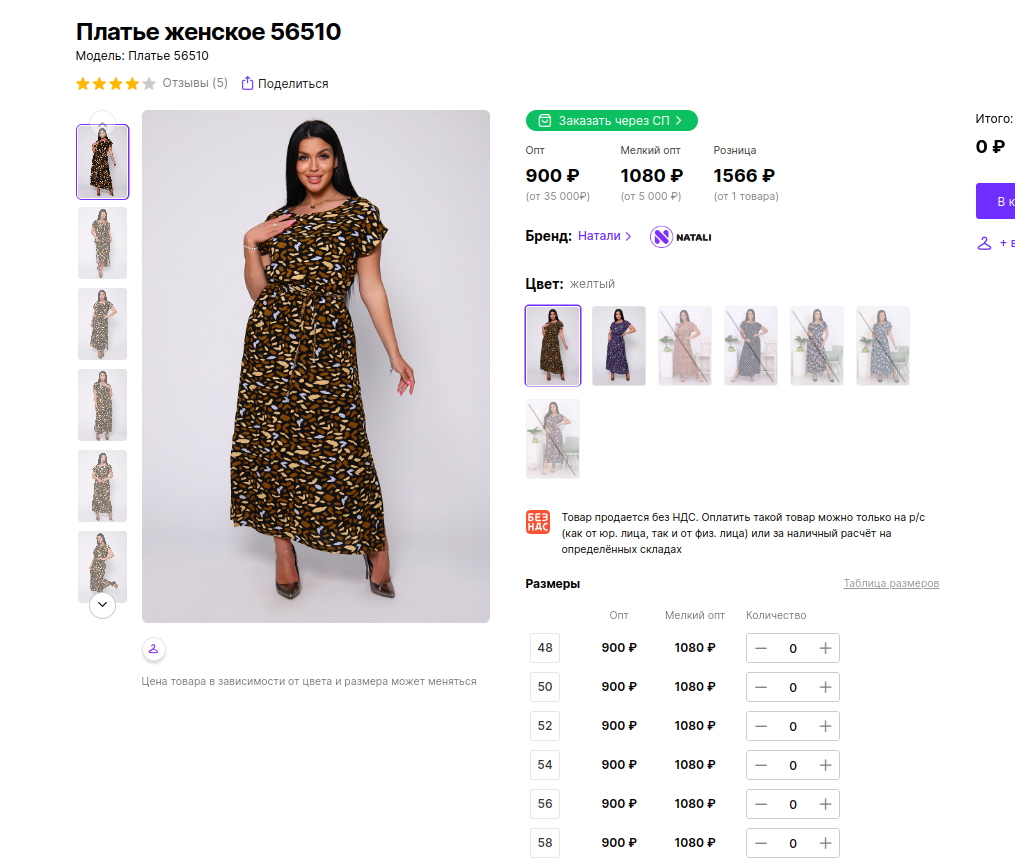This screenshot has width=1015, height=861.
Task: Click the share icon next to Поделиться
Action: coord(248,83)
